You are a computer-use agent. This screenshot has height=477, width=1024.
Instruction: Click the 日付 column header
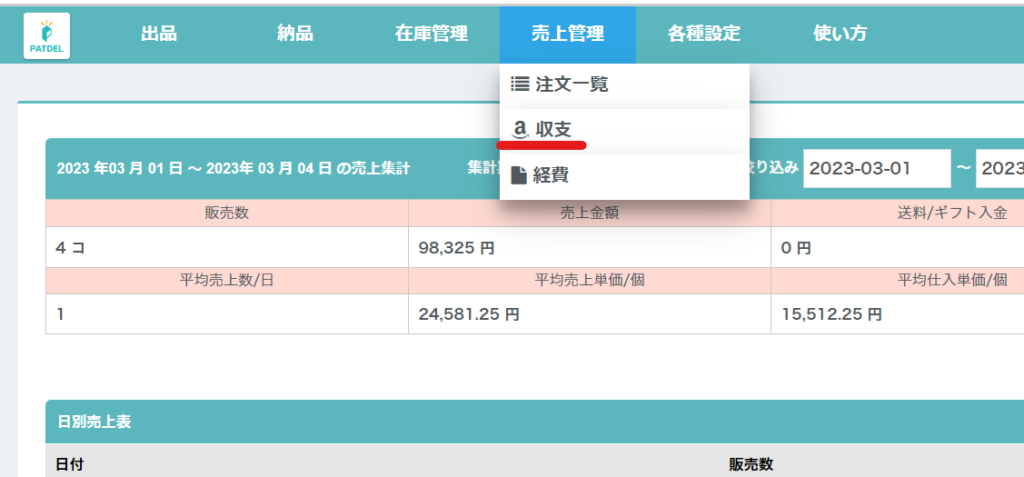[69, 464]
